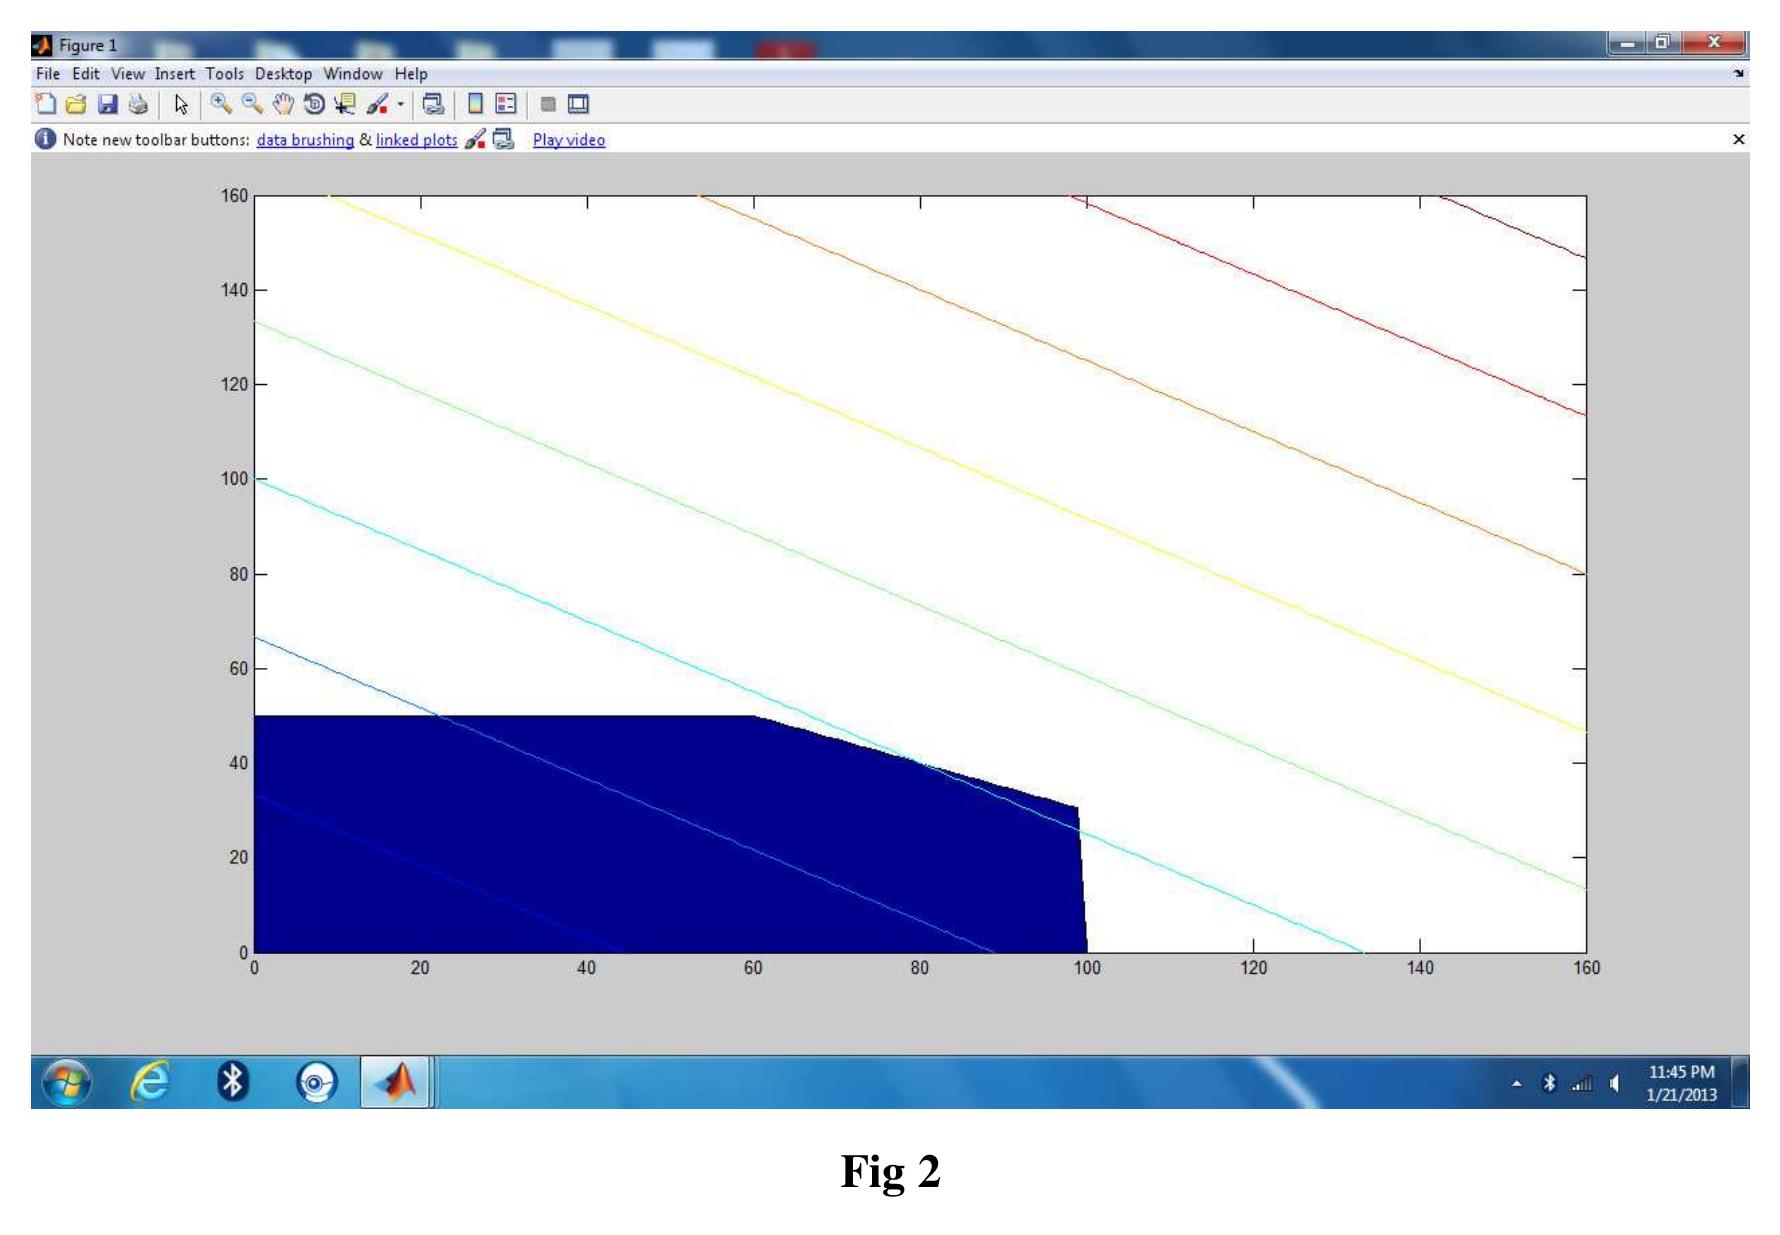
Task: Click the dock figure arrow at menu bar right
Action: point(1740,74)
